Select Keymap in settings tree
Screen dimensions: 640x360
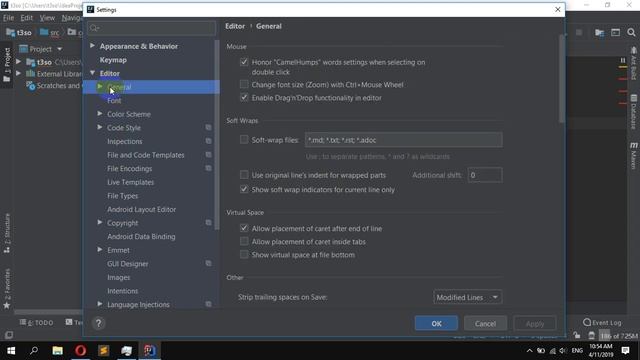click(113, 60)
